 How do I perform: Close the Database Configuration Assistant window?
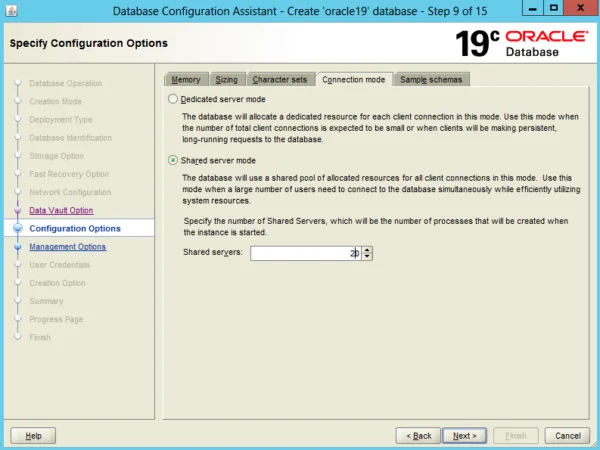pos(580,8)
